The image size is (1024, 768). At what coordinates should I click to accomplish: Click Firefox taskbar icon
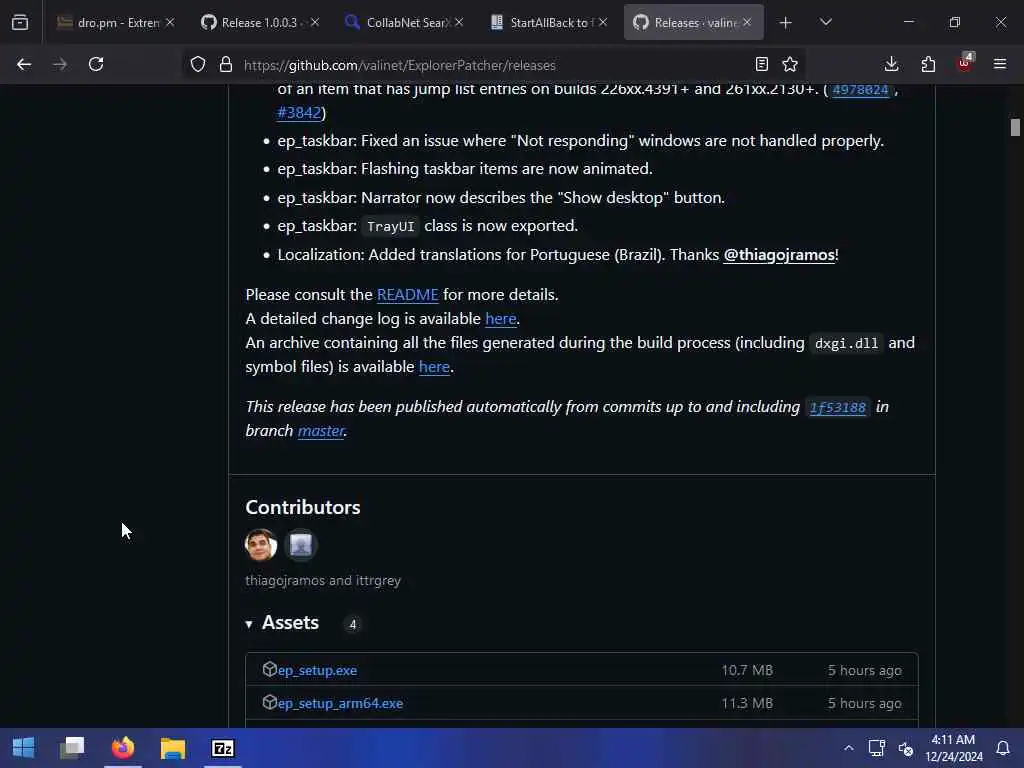tap(123, 748)
